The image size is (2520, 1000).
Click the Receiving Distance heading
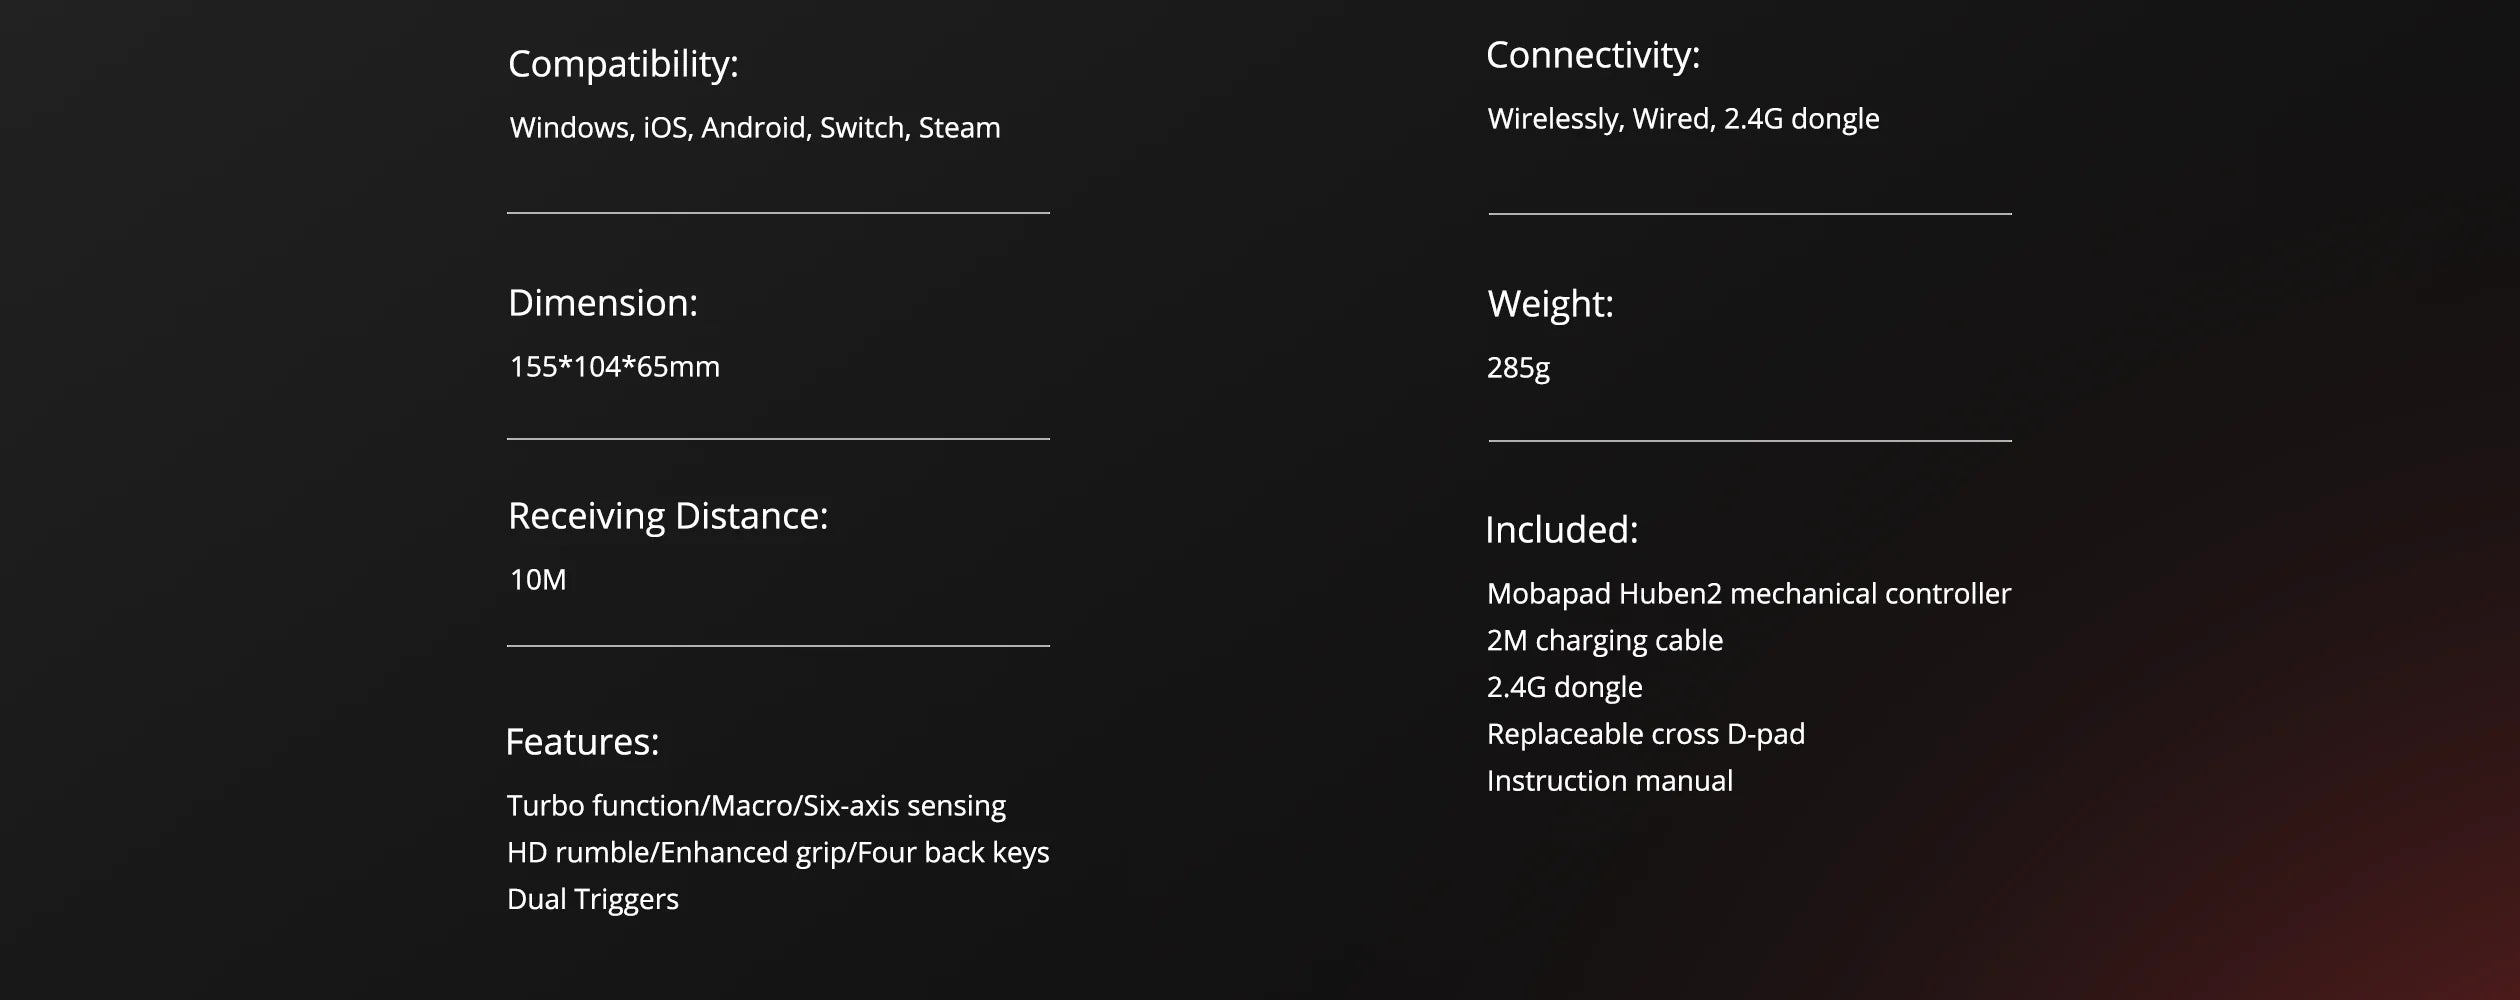(668, 516)
